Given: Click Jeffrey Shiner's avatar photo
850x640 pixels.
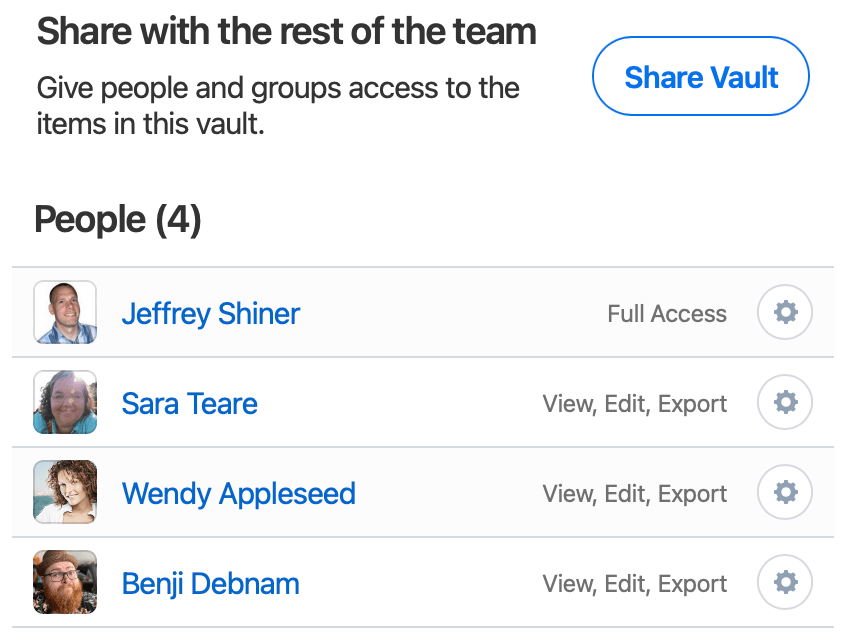Looking at the screenshot, I should point(64,312).
